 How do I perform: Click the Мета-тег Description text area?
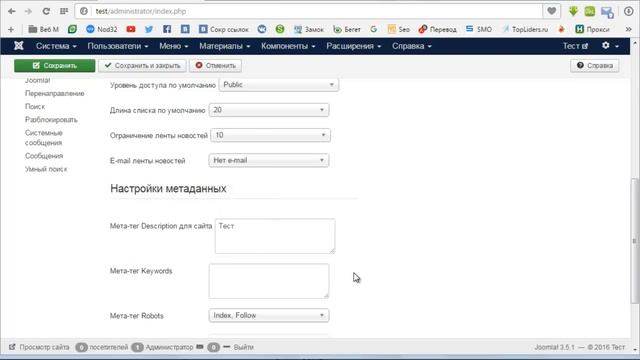275,236
